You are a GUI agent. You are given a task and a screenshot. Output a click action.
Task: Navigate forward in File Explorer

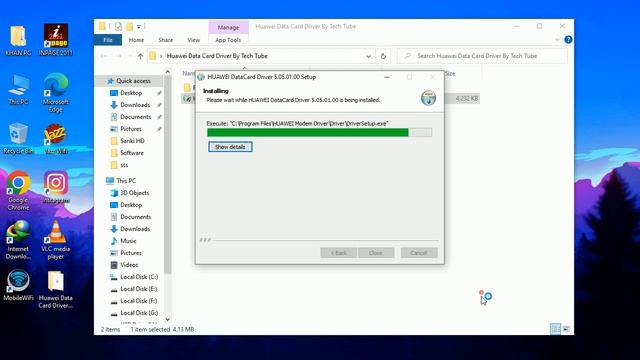coord(118,56)
